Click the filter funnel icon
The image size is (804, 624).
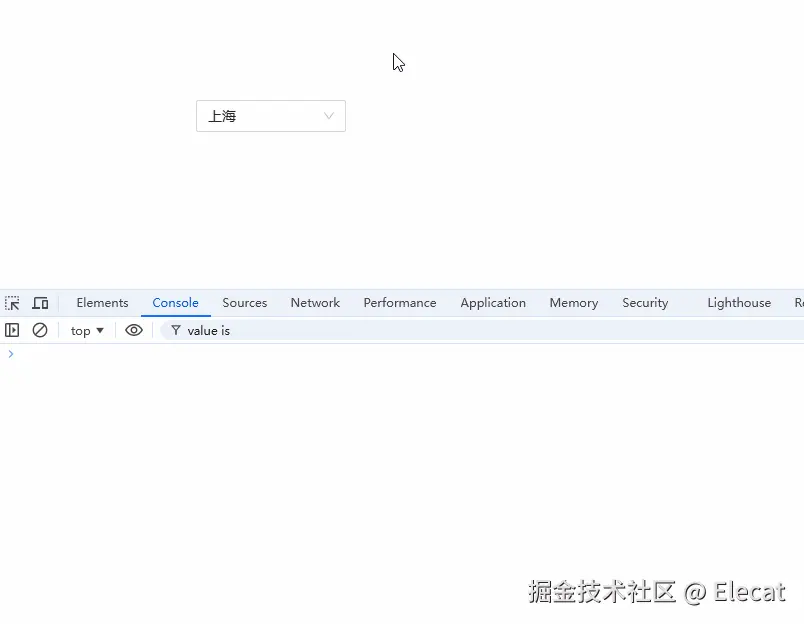click(175, 330)
